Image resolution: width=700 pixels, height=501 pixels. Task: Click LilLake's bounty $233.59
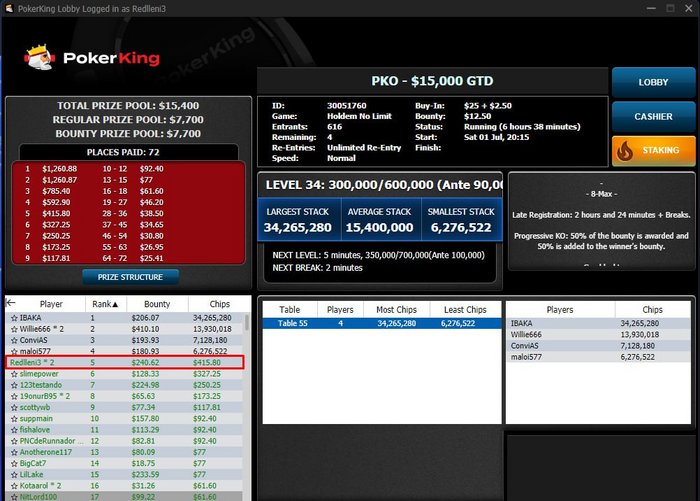click(x=145, y=475)
